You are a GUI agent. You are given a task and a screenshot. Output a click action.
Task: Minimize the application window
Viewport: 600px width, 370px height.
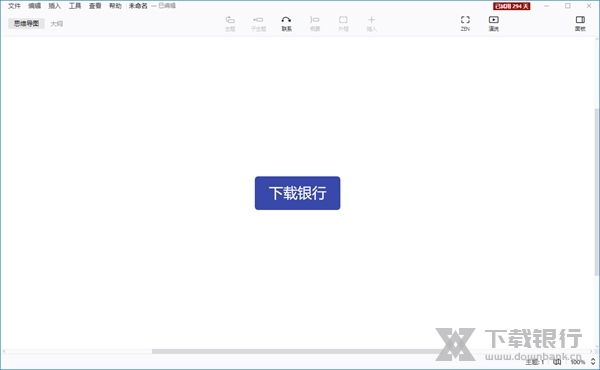[546, 6]
